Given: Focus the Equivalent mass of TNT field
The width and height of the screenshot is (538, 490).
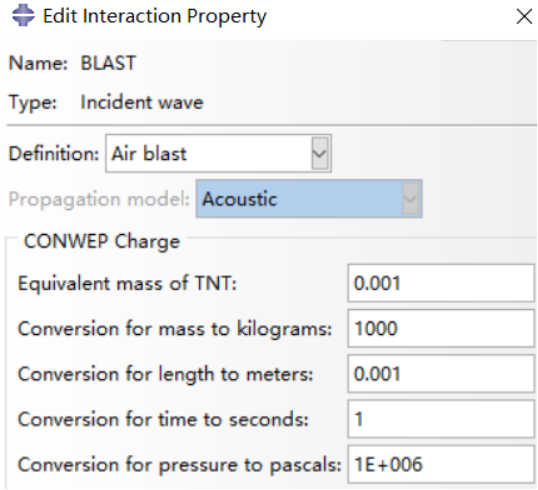Looking at the screenshot, I should click(x=441, y=283).
